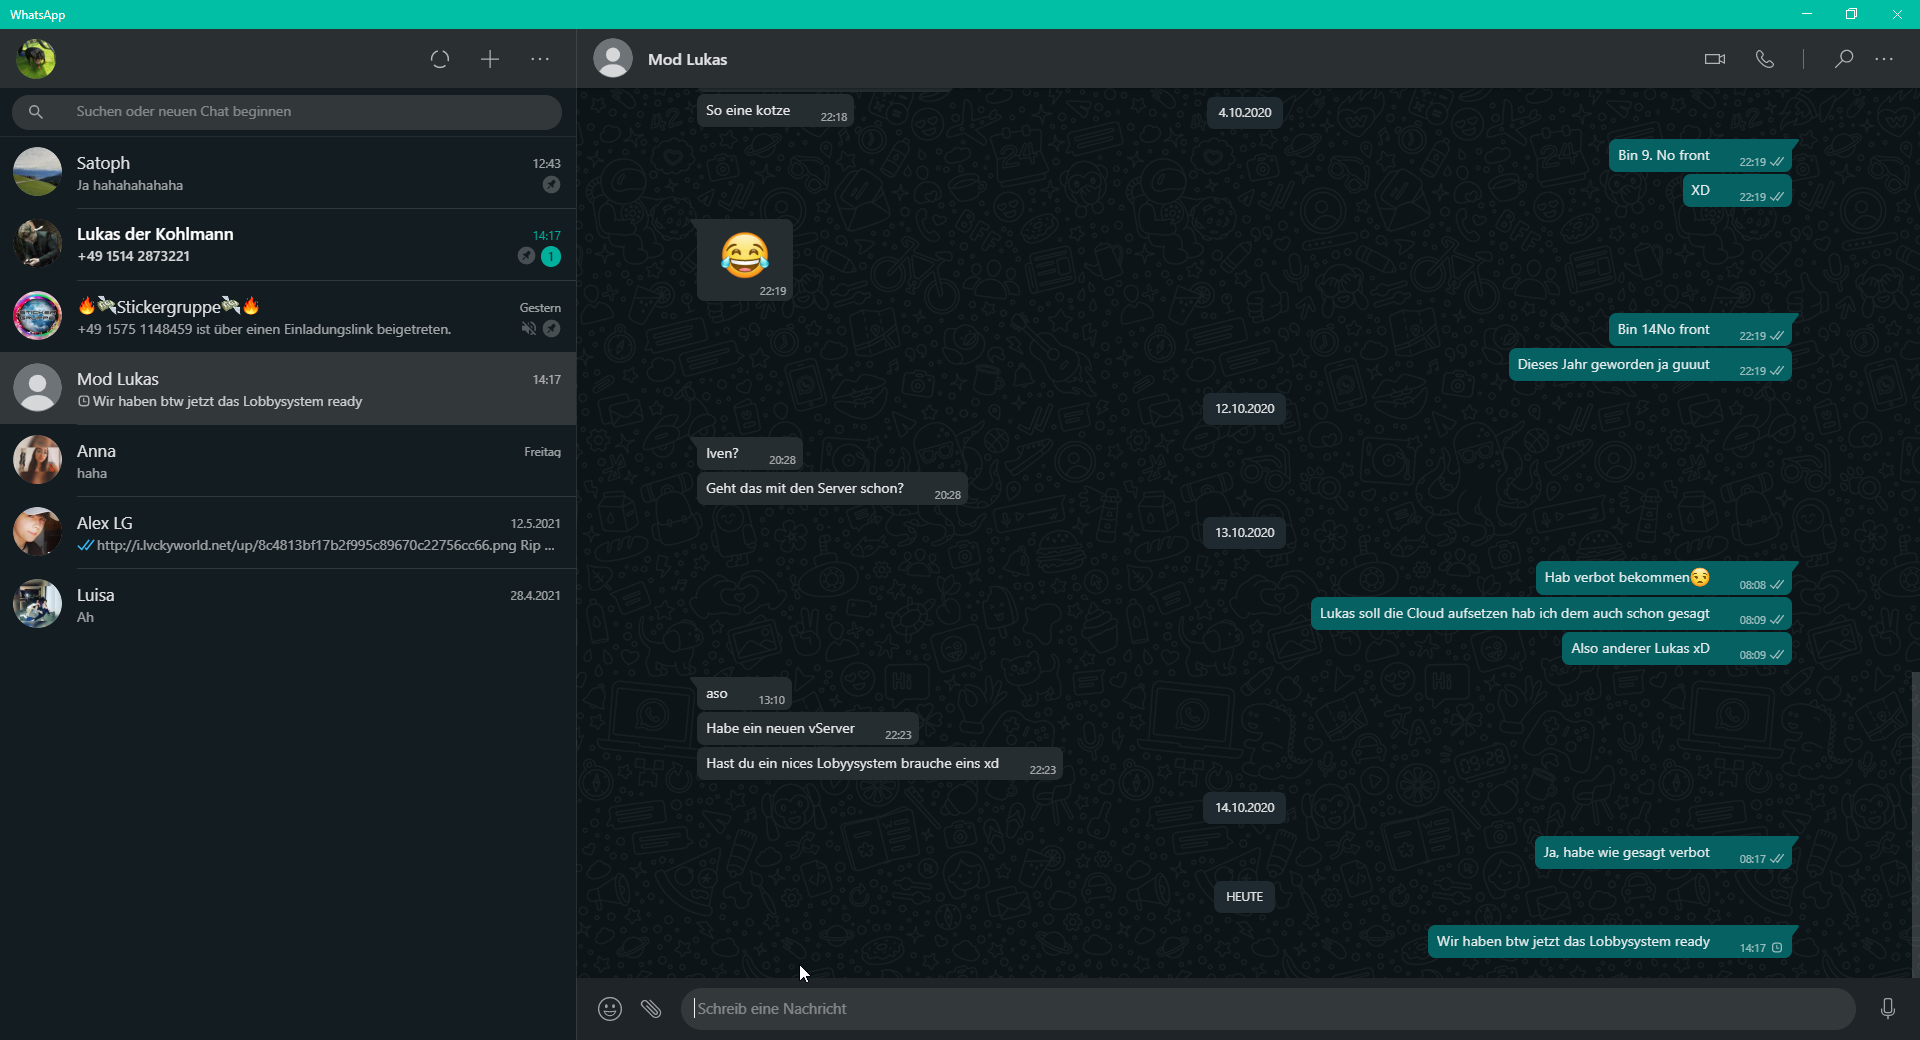The height and width of the screenshot is (1040, 1920).
Task: Start a new chat with plus icon
Action: tap(490, 59)
